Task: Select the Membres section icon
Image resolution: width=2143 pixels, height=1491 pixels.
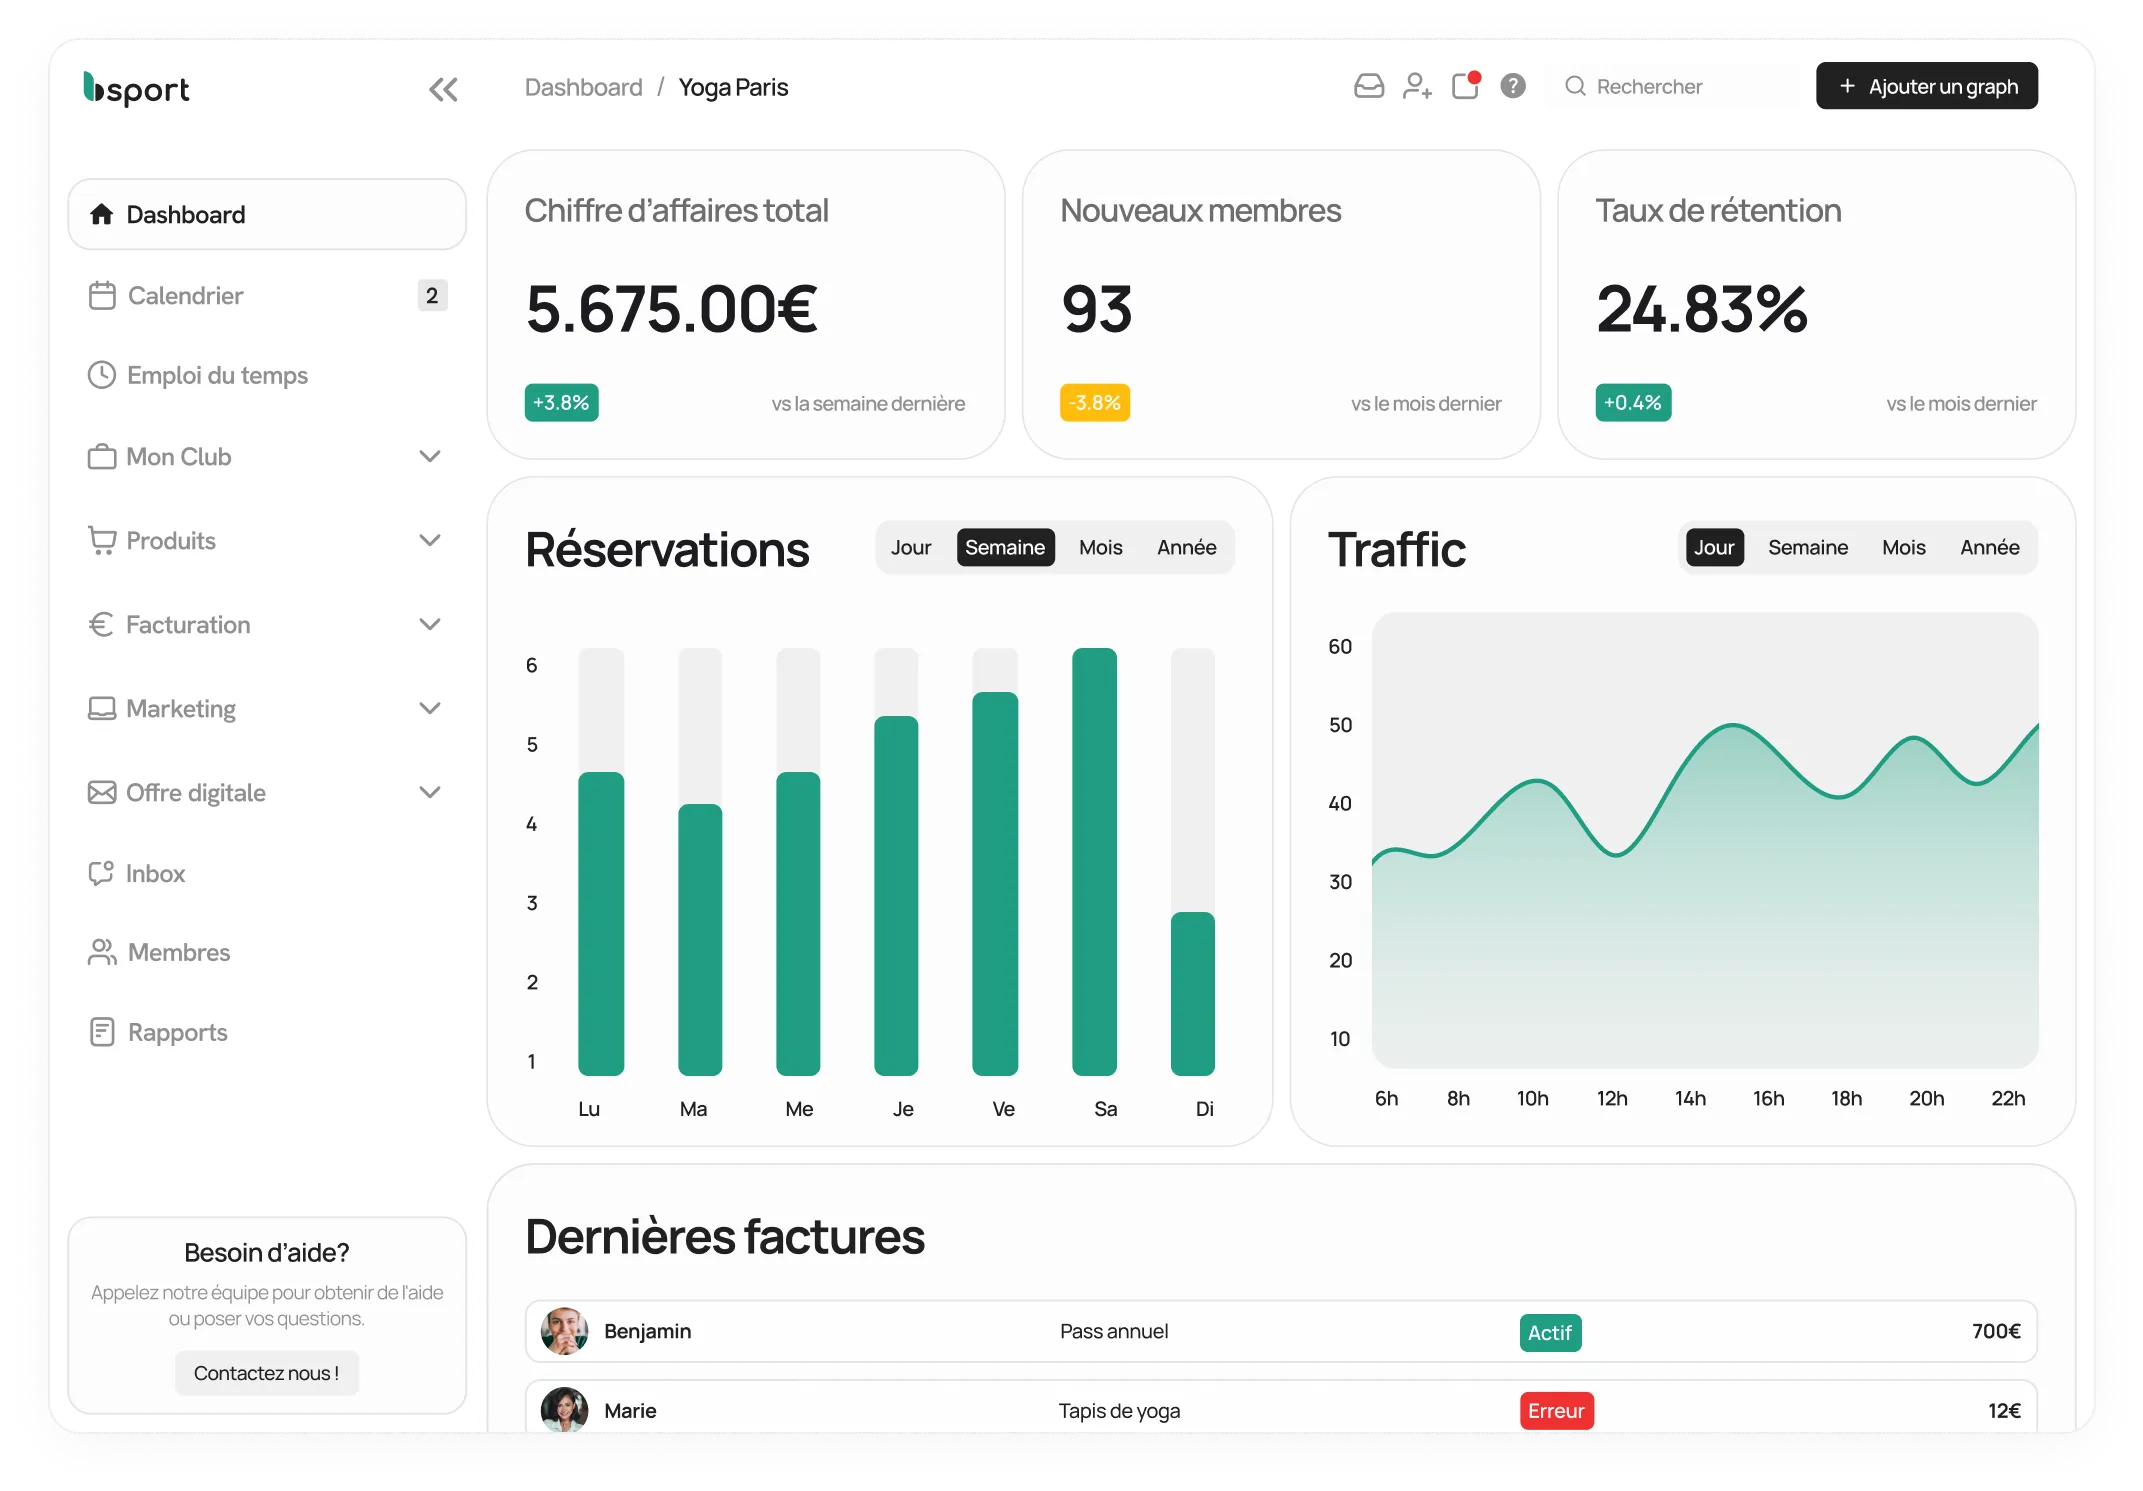Action: [x=102, y=952]
